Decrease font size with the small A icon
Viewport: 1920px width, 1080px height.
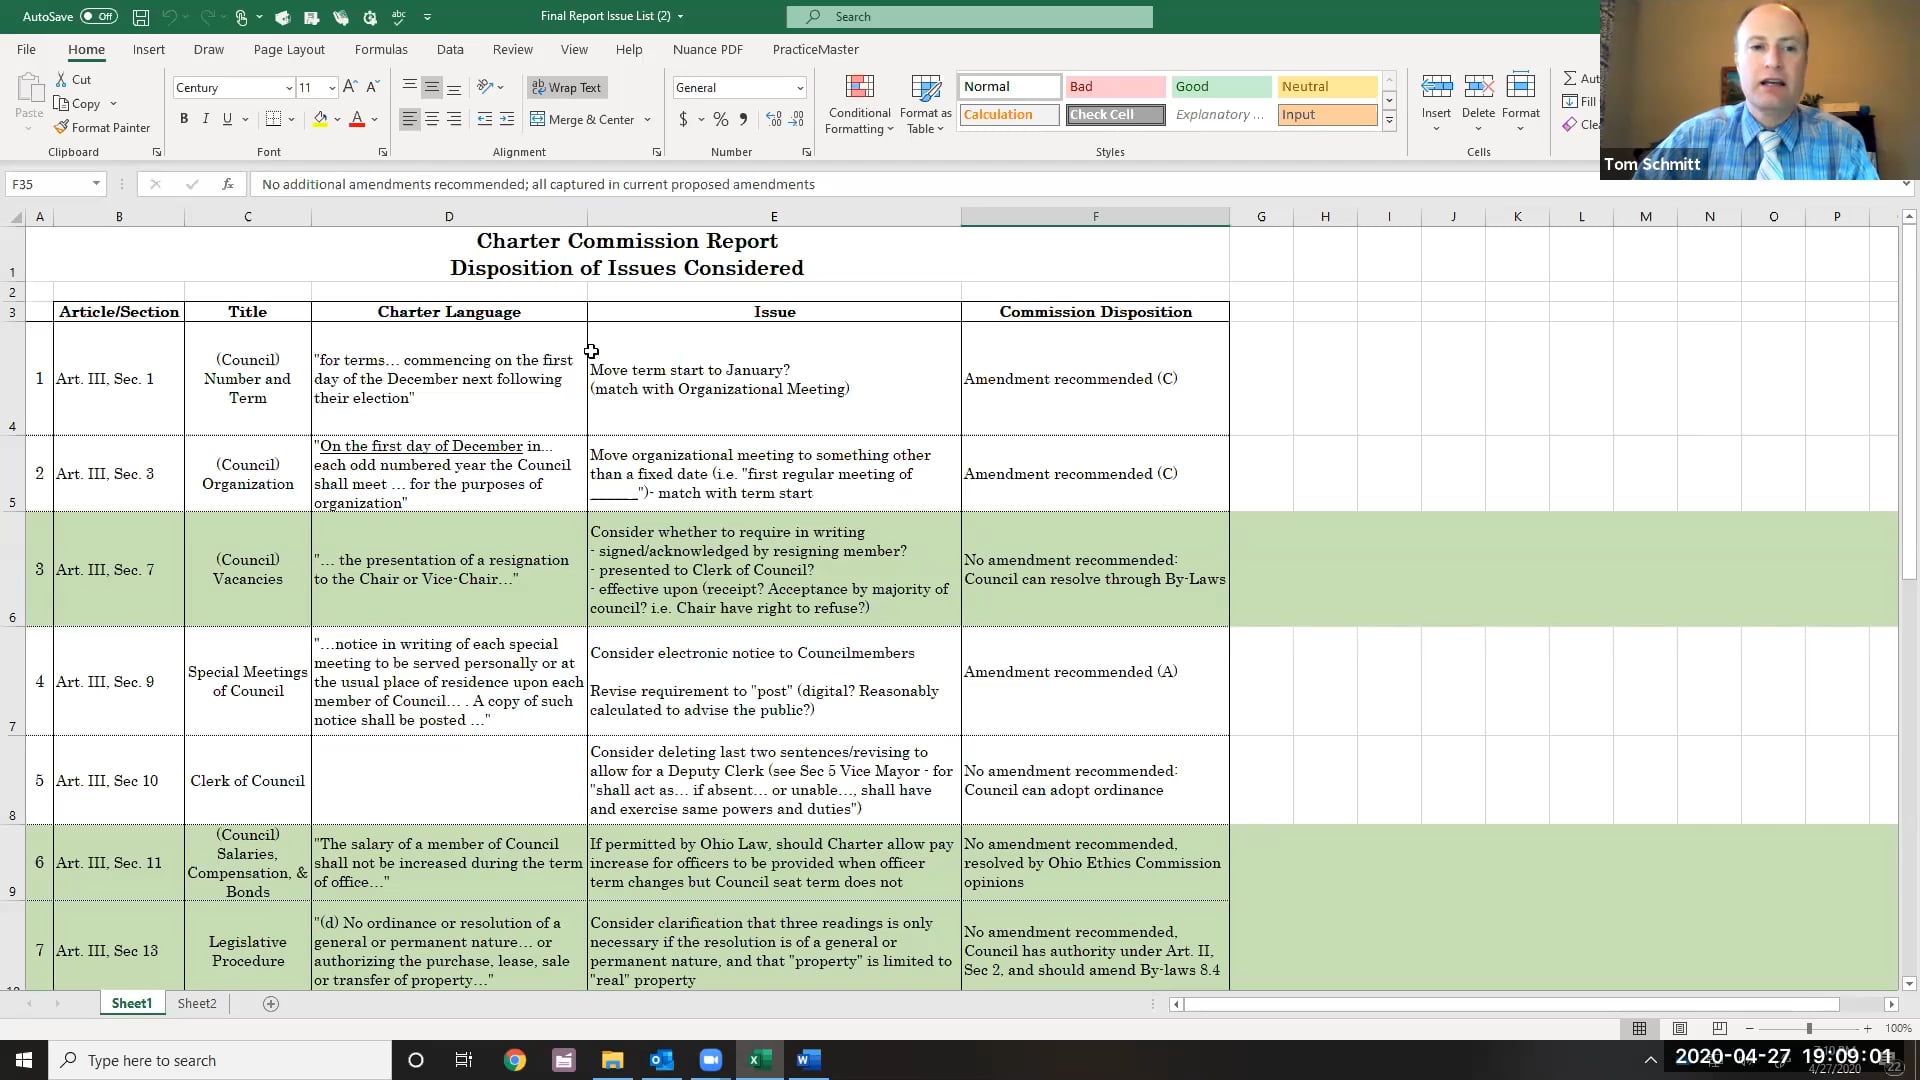tap(372, 88)
